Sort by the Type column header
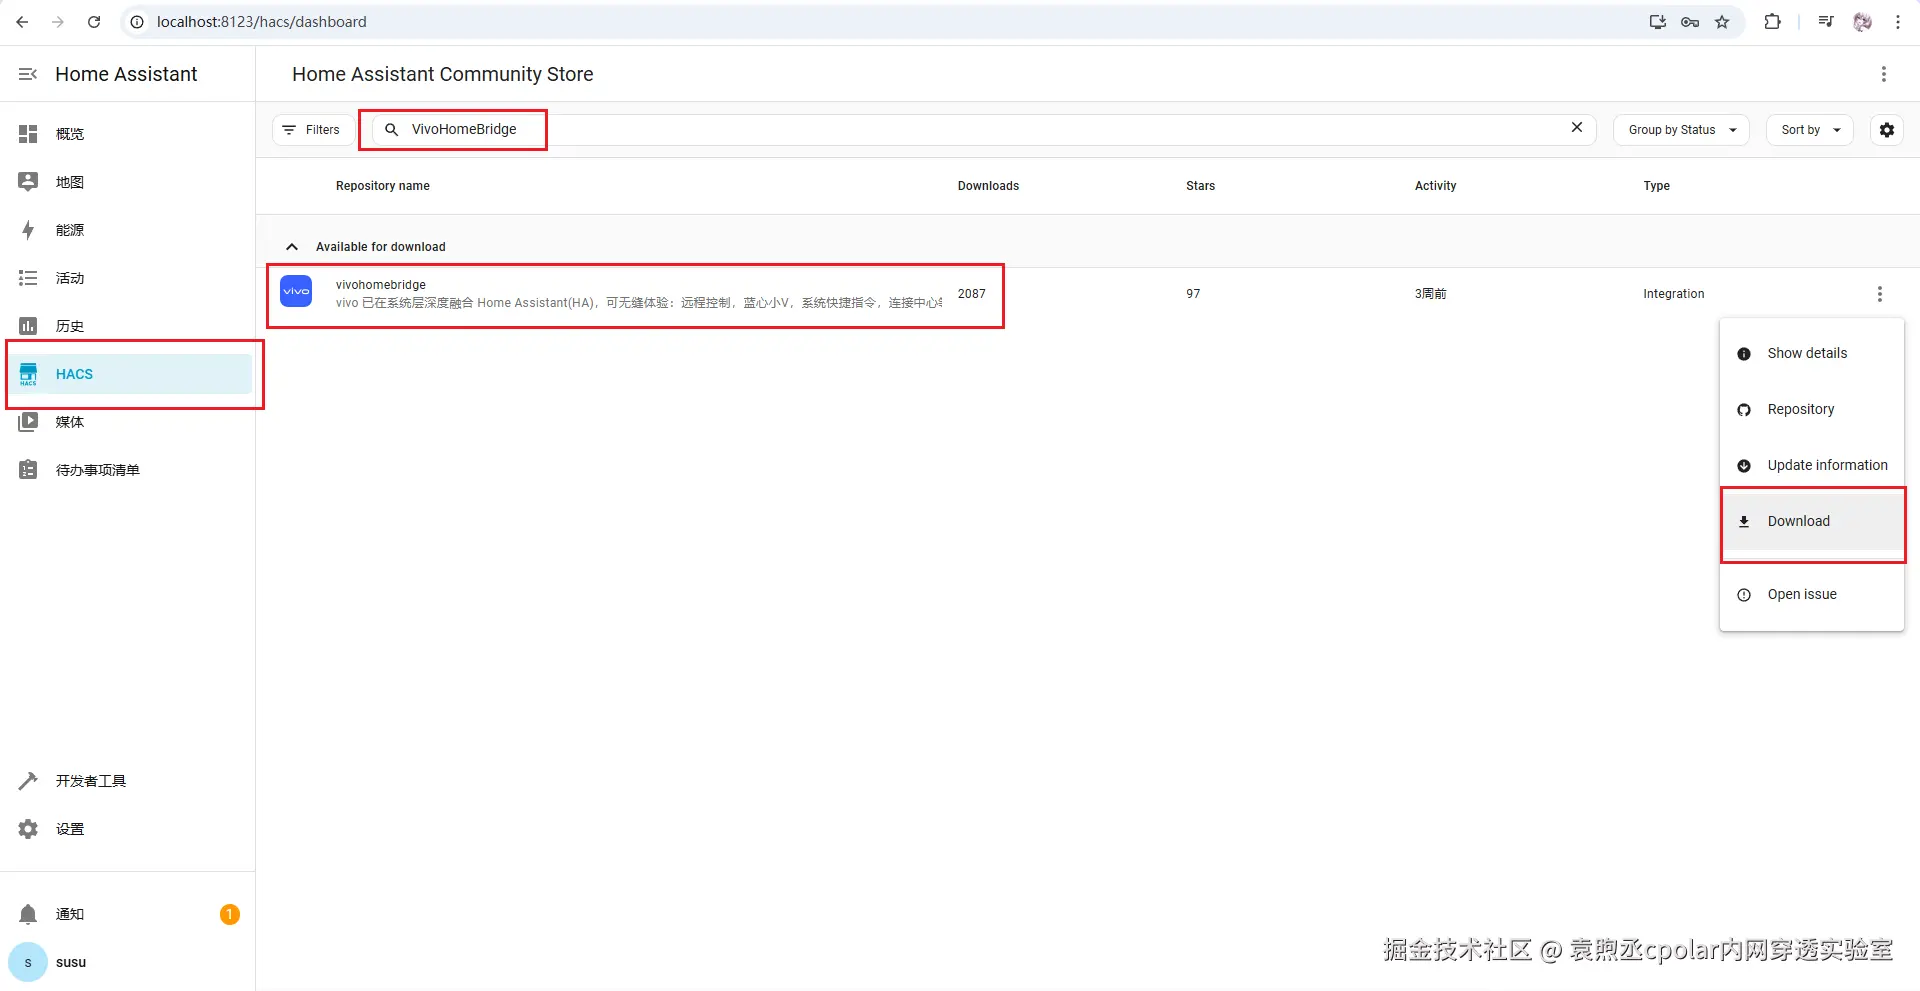Viewport: 1920px width, 991px height. 1656,186
